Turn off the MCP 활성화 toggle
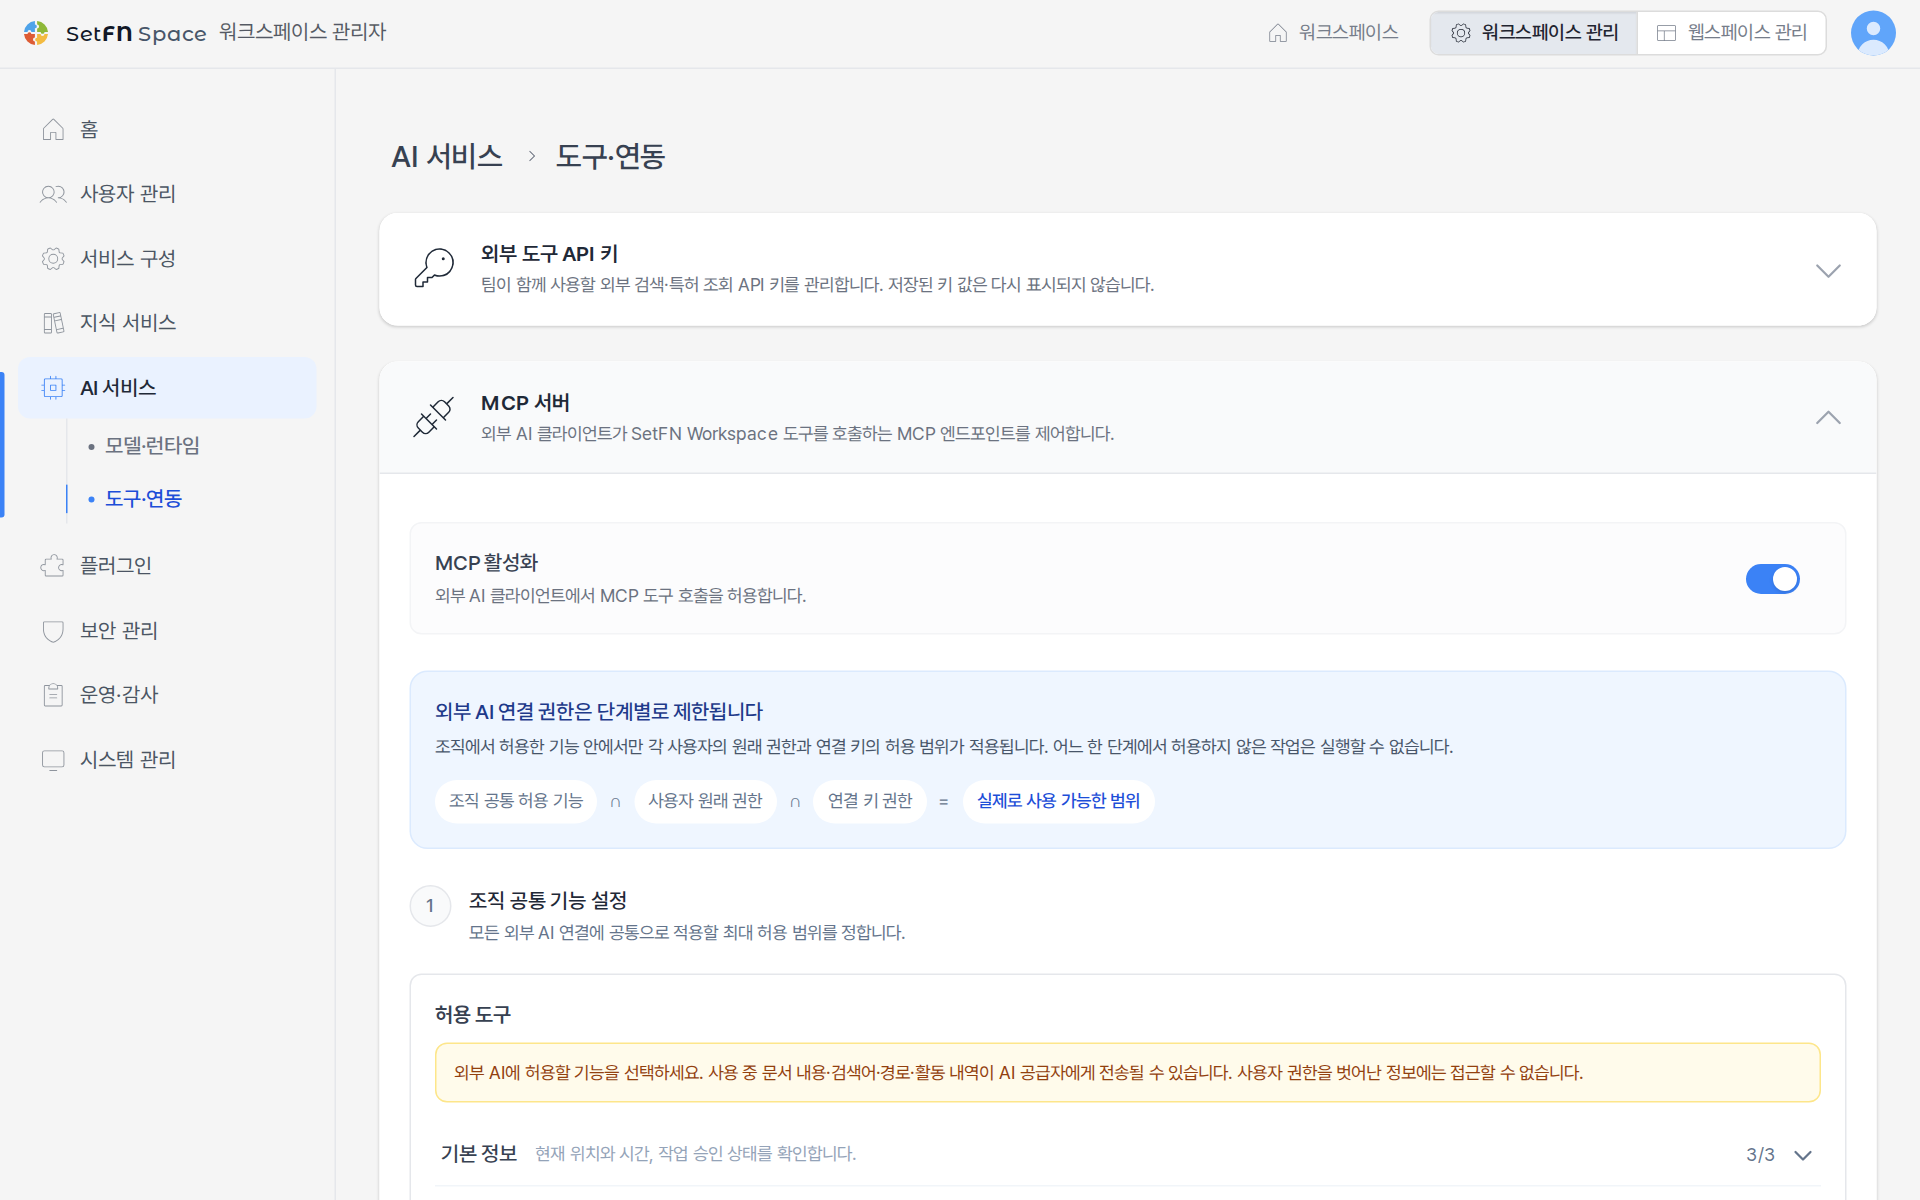Image resolution: width=1920 pixels, height=1200 pixels. 1772,579
